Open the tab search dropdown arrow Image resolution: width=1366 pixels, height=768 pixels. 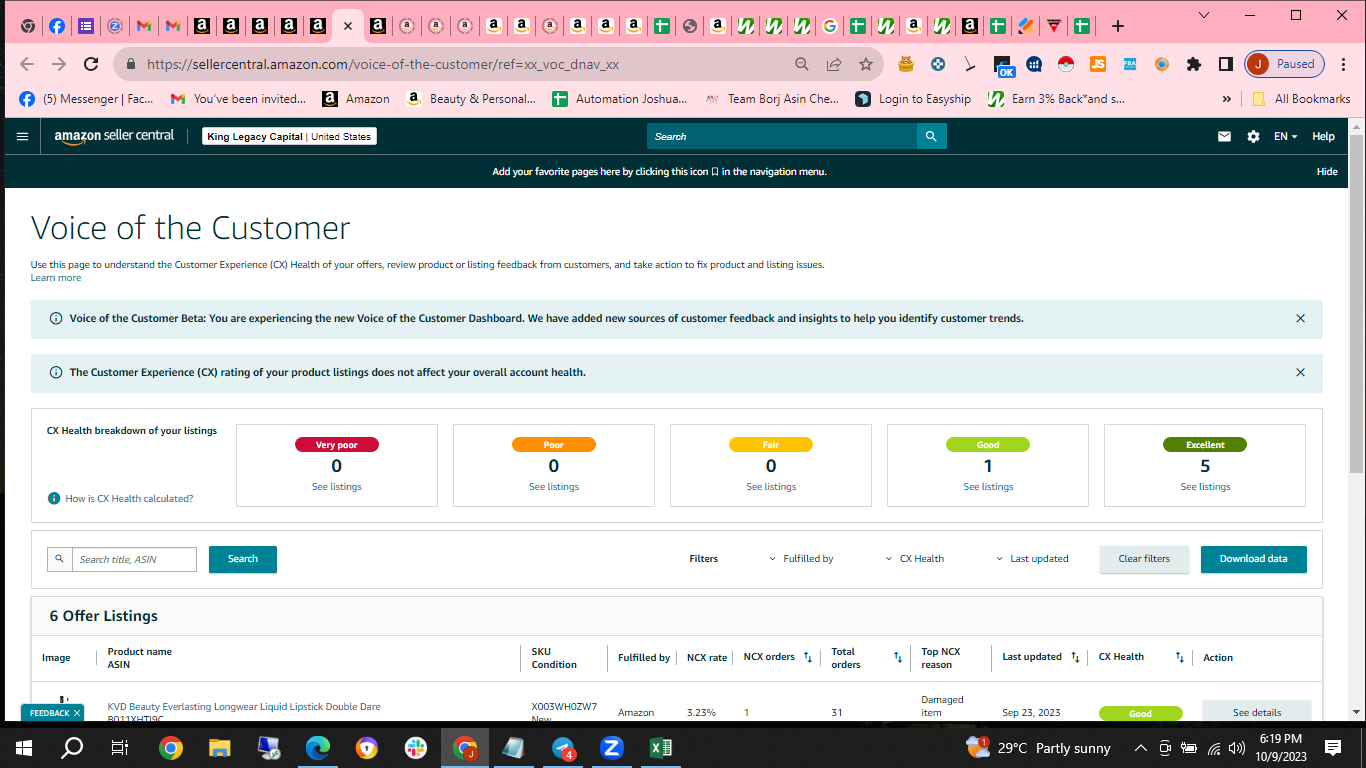(x=1204, y=14)
